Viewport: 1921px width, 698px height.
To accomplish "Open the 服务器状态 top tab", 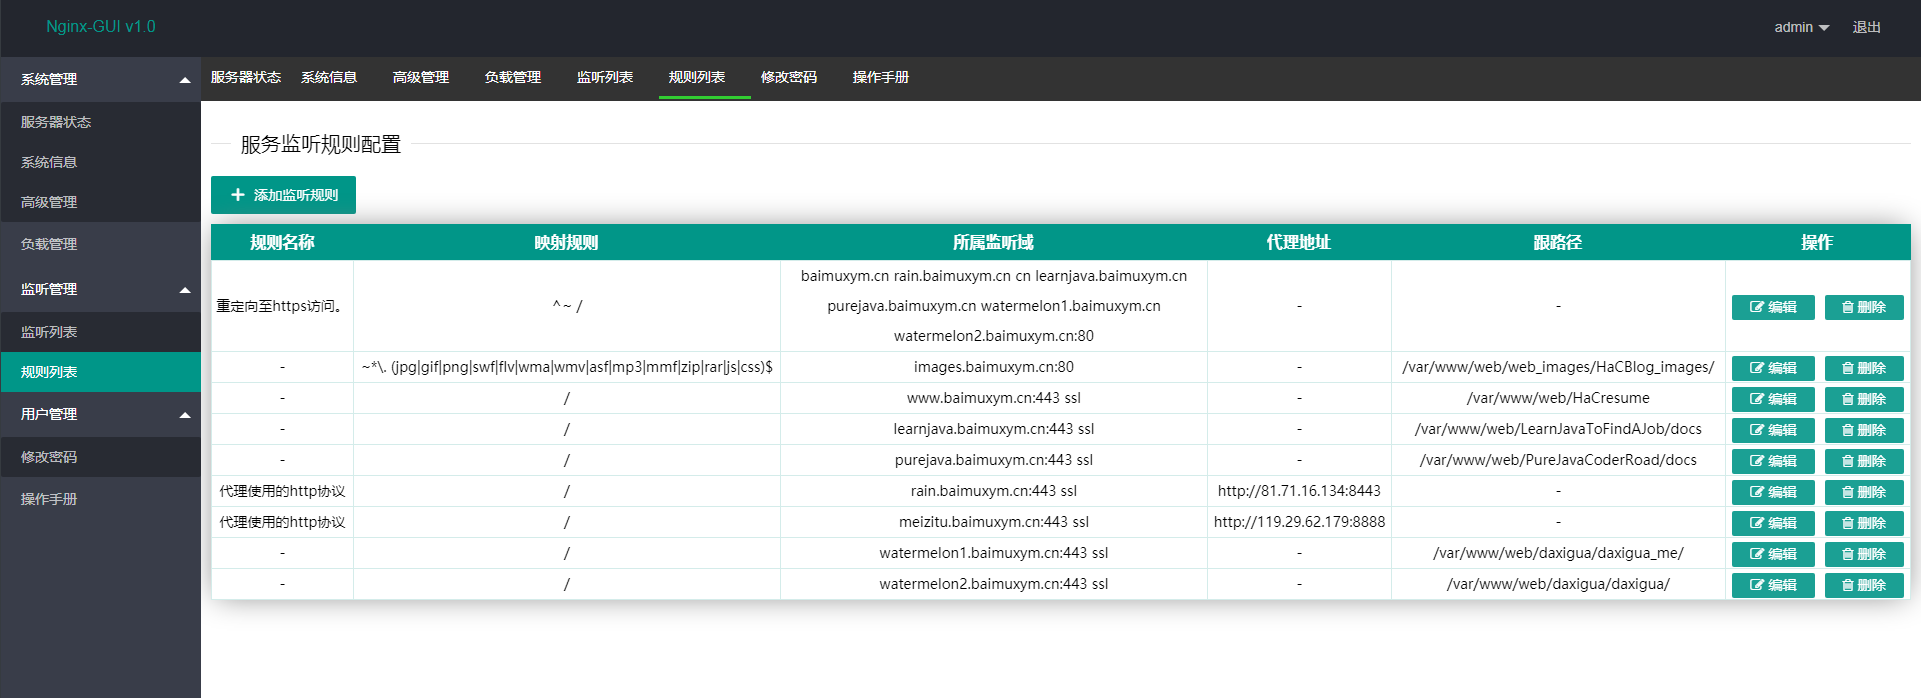I will click(x=246, y=77).
